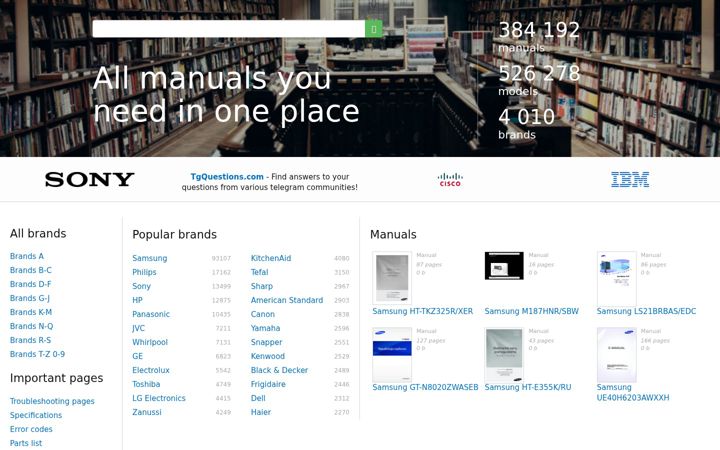Click Samsung GT-N8020ZWASEB title link
Image resolution: width=720 pixels, height=450 pixels.
pos(425,387)
